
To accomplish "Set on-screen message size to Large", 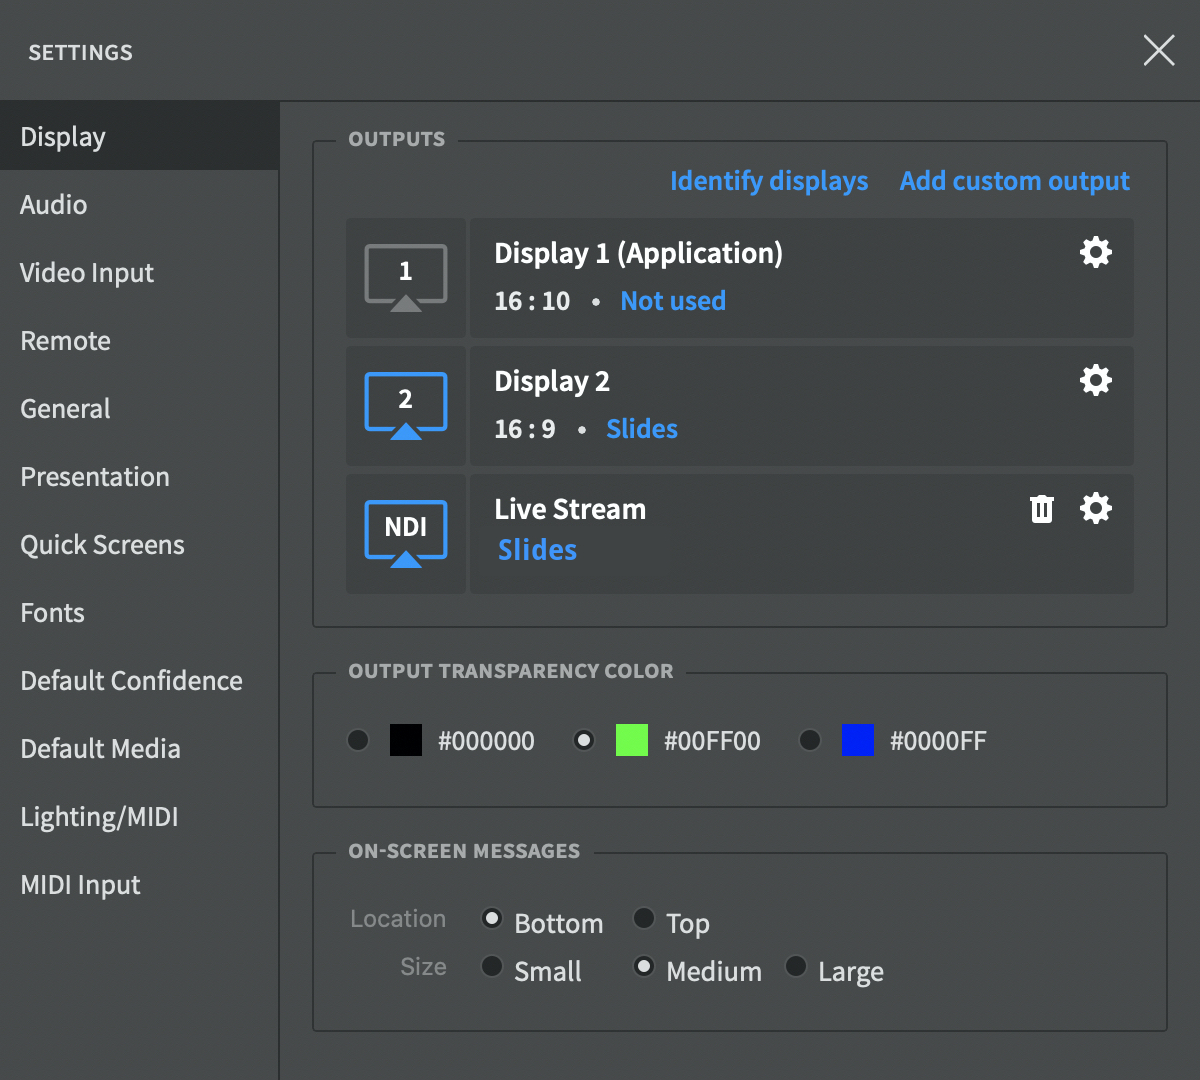I will pos(796,967).
